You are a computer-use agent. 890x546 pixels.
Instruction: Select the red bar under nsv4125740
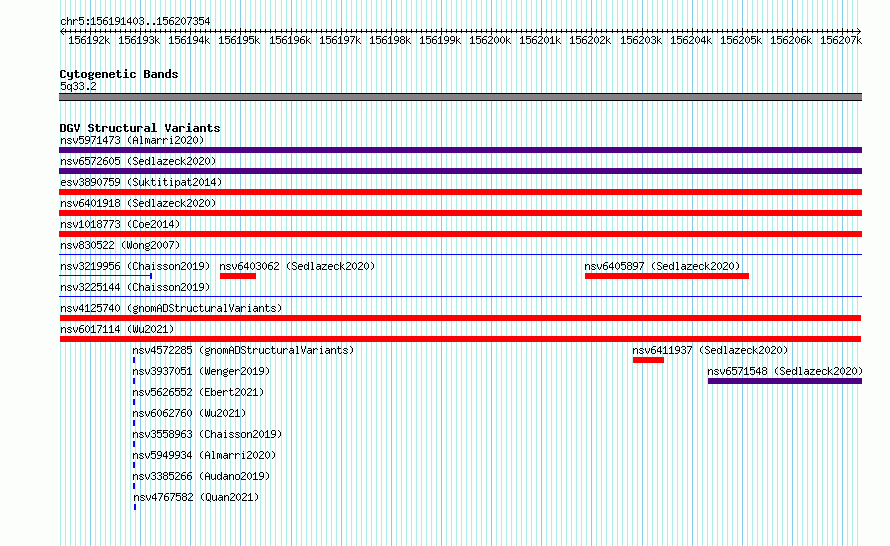(460, 318)
